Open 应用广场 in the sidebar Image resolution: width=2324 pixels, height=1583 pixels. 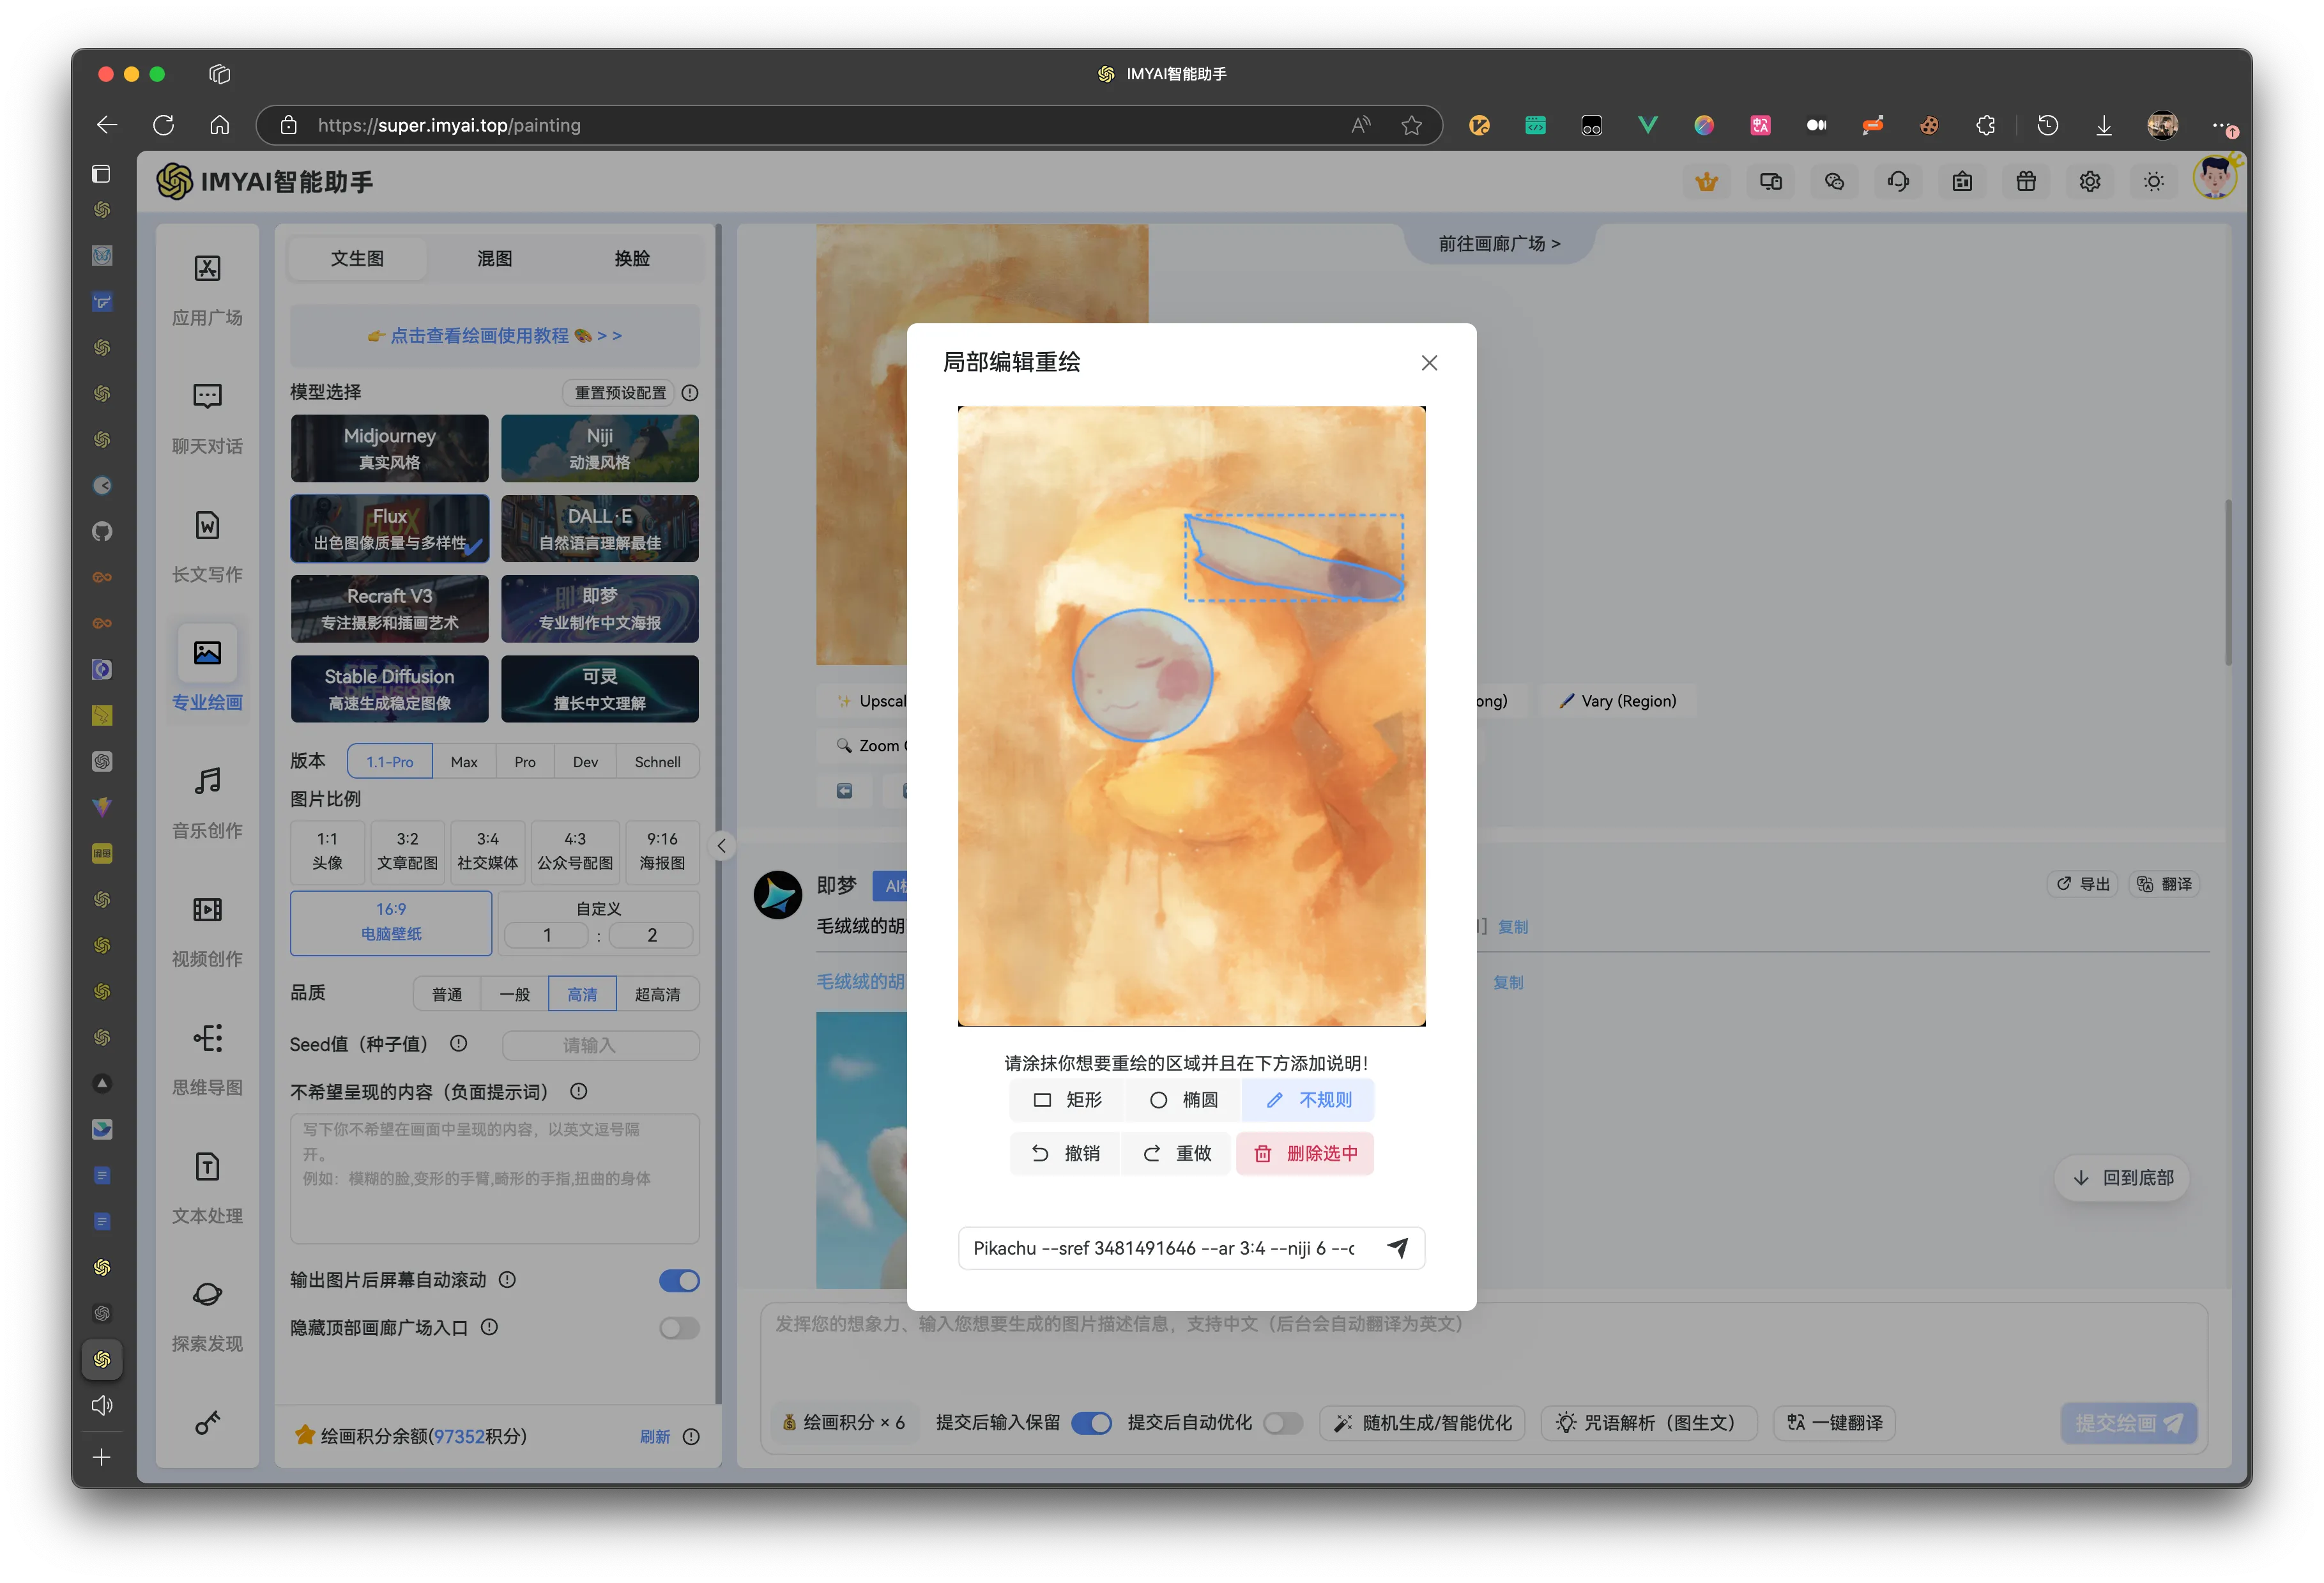(x=207, y=289)
